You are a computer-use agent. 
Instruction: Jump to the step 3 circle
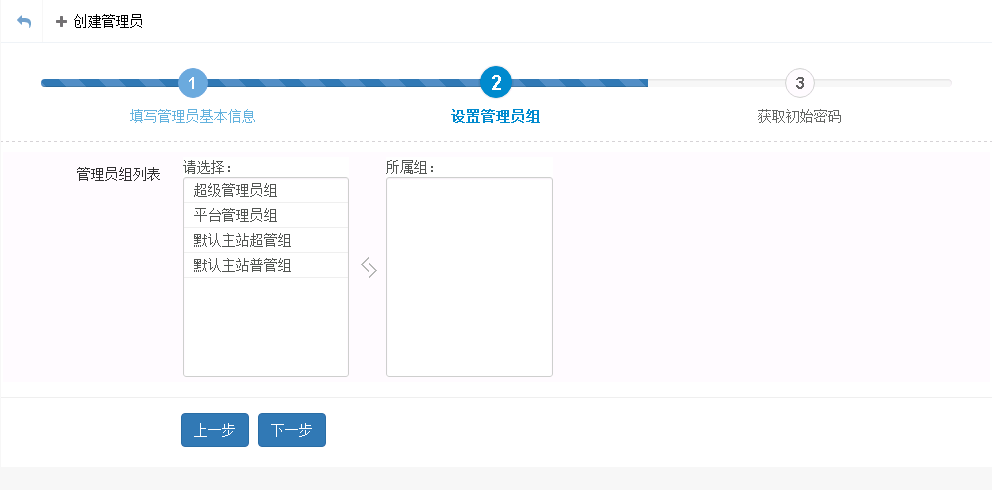coord(799,83)
